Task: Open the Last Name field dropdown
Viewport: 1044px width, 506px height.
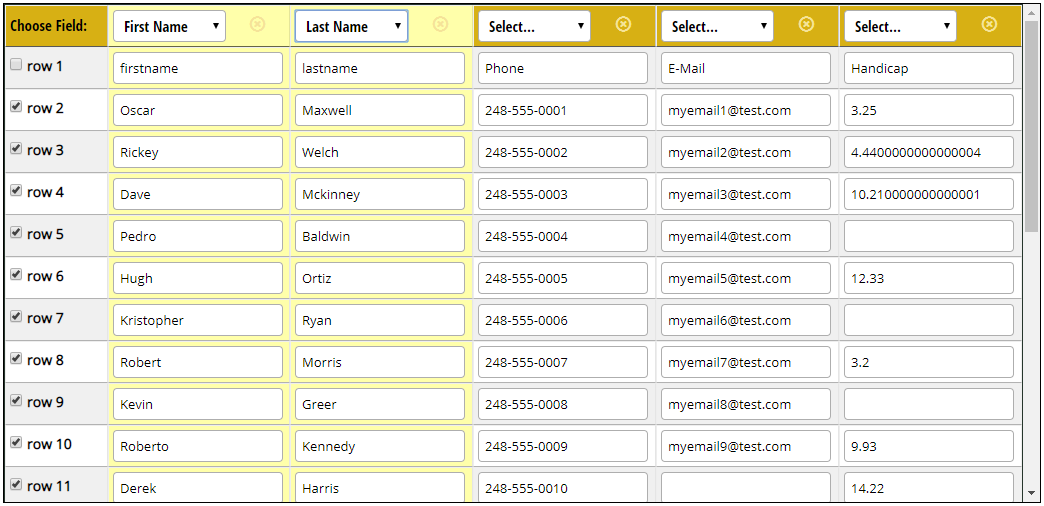Action: [x=351, y=27]
